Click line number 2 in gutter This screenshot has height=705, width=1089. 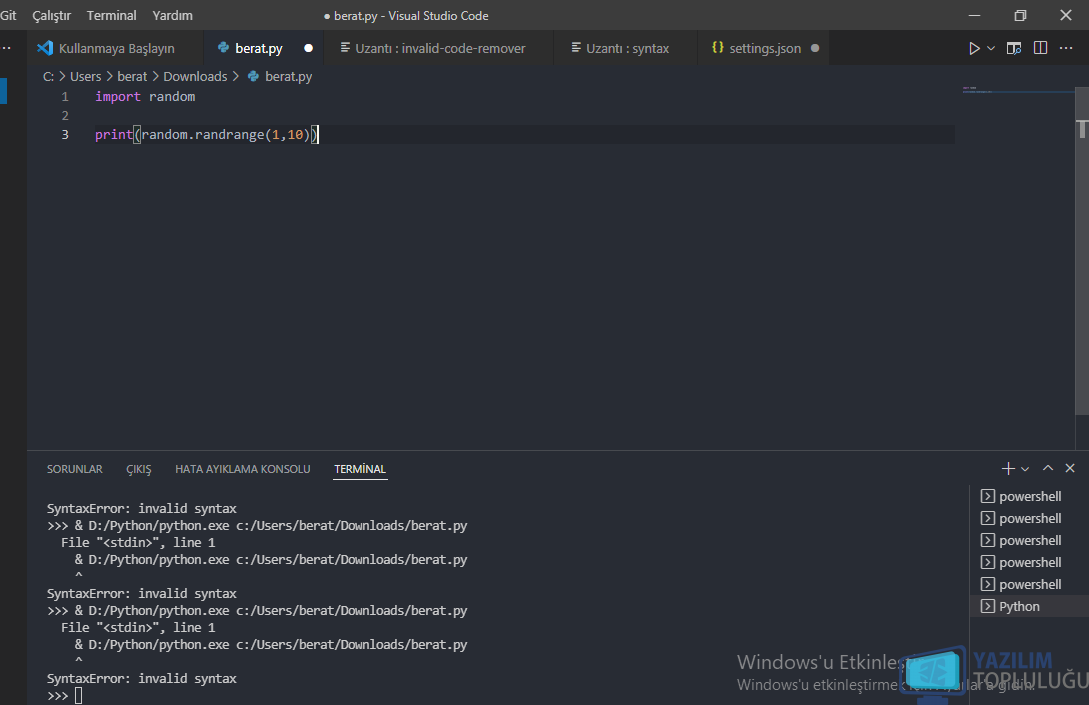click(x=65, y=115)
